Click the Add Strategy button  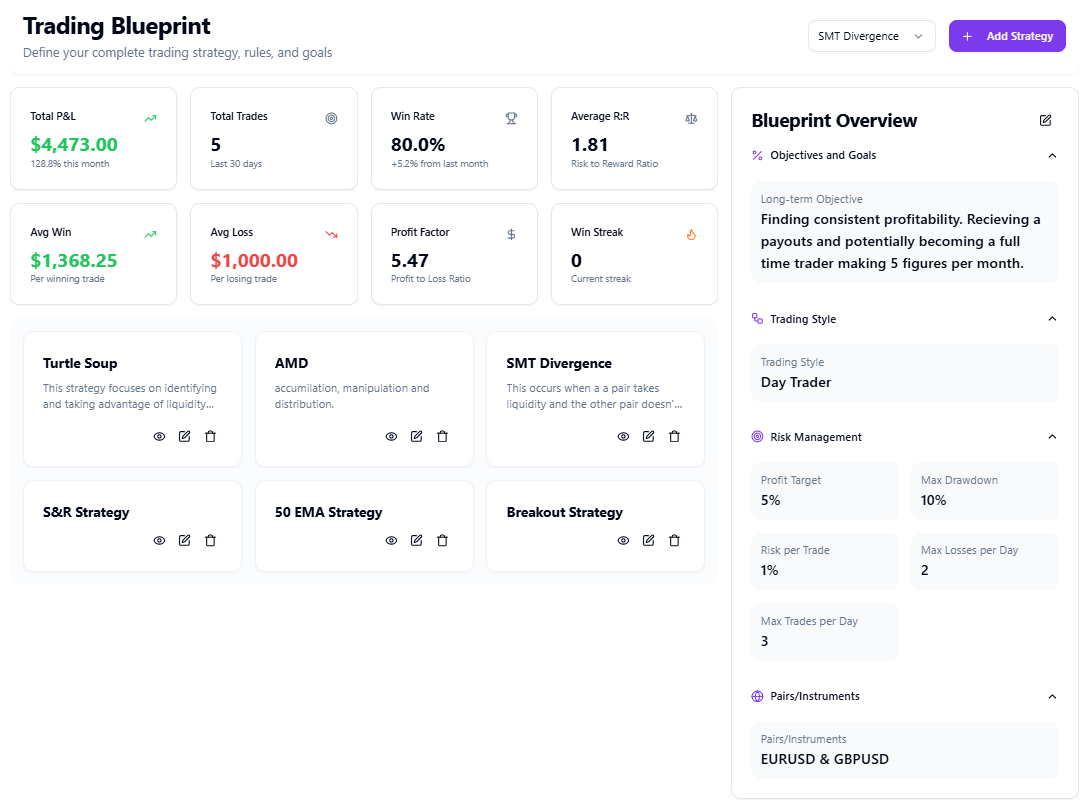pos(1007,36)
